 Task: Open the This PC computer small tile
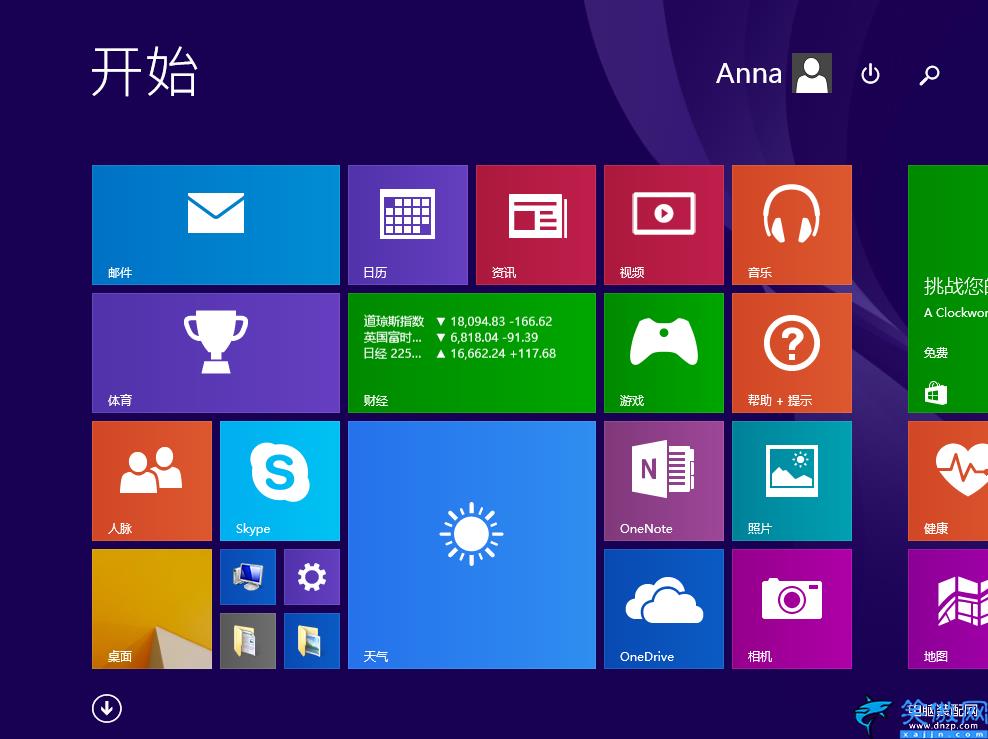pos(248,576)
